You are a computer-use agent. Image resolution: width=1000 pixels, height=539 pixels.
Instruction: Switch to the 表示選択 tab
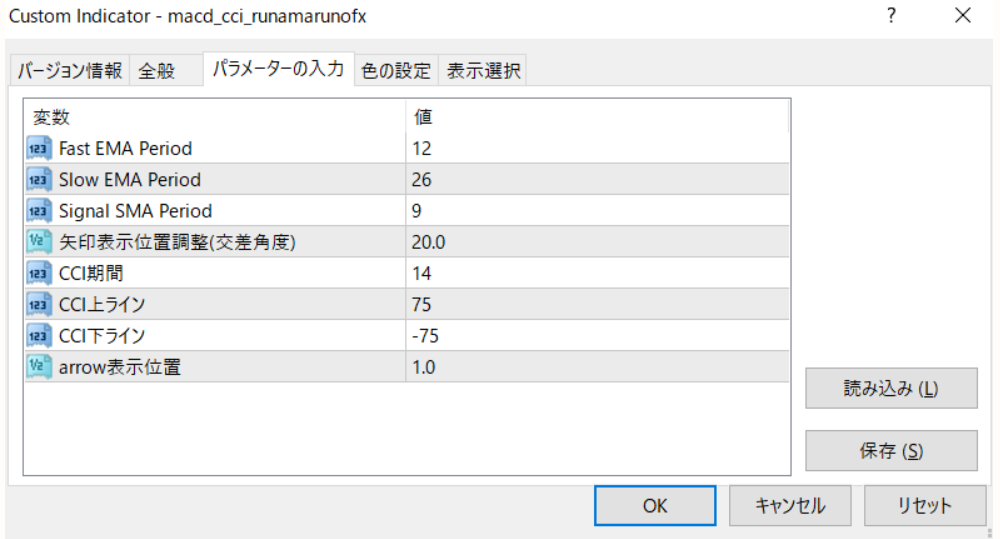coord(483,71)
